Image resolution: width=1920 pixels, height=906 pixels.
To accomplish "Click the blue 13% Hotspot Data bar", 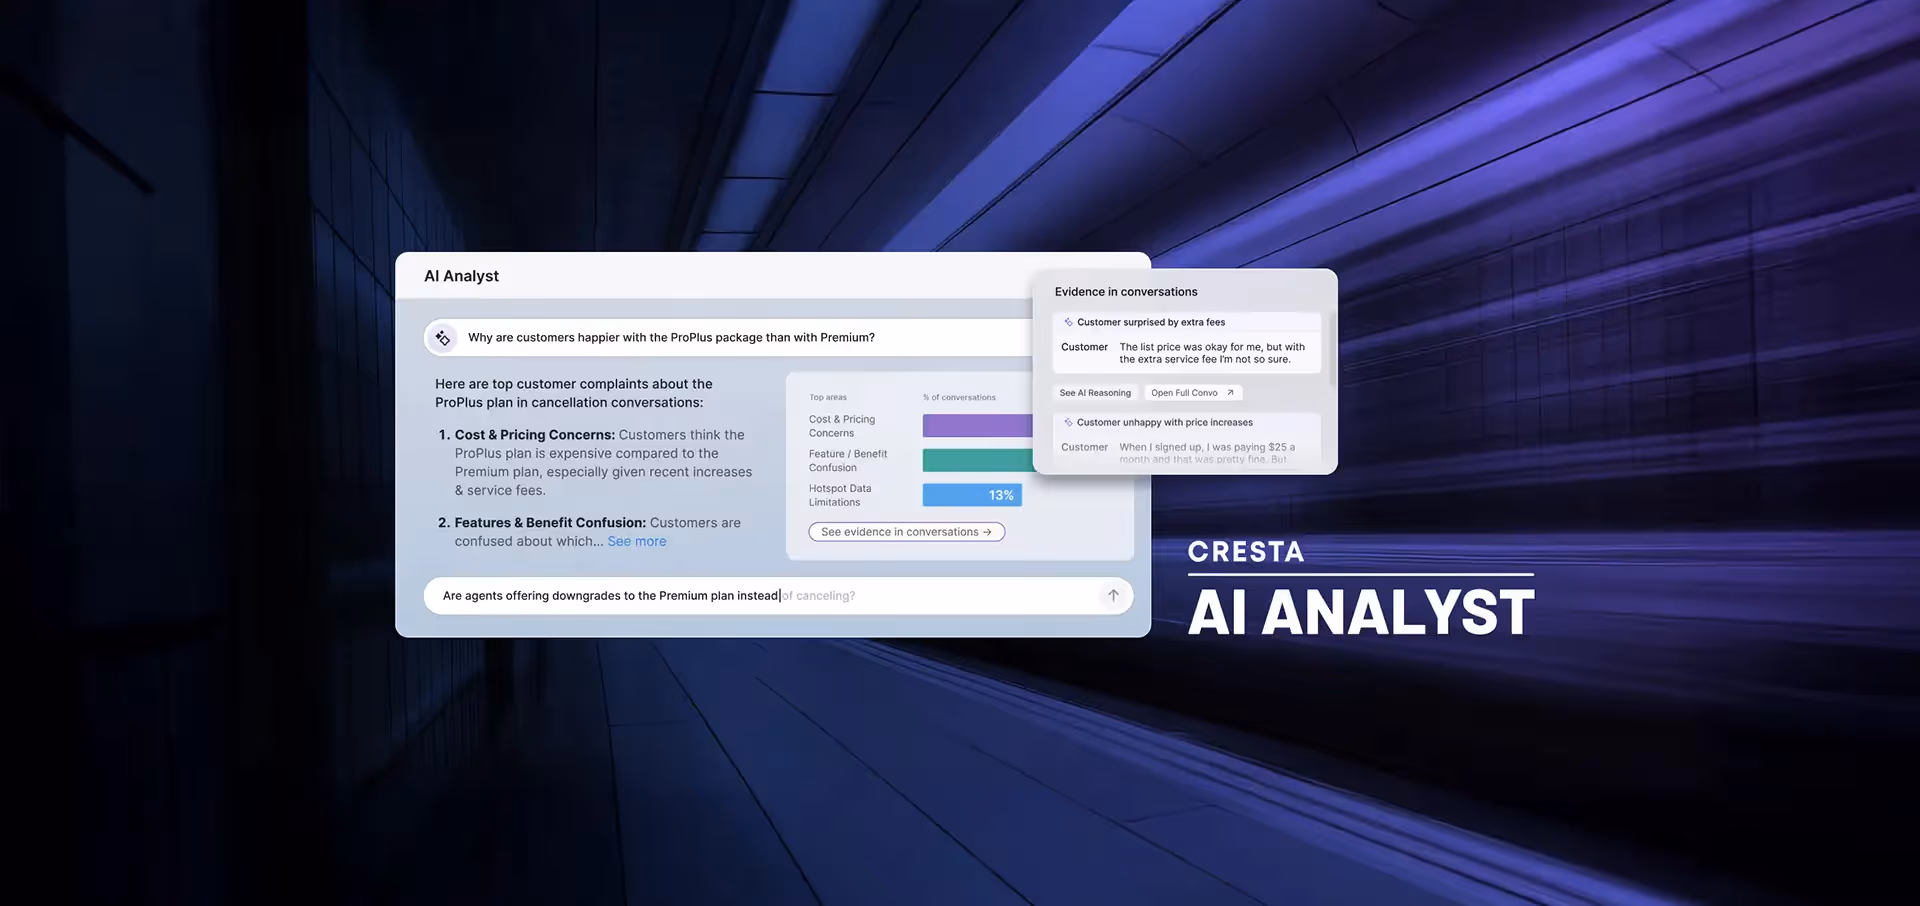I will pos(972,495).
